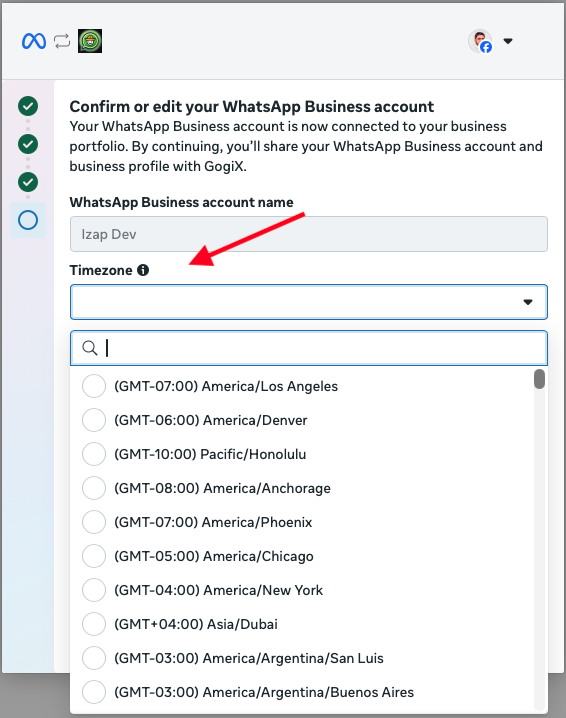
Task: Choose the (GMT-03:00) America/Argentina/Buenos Aires radio button
Action: point(94,692)
